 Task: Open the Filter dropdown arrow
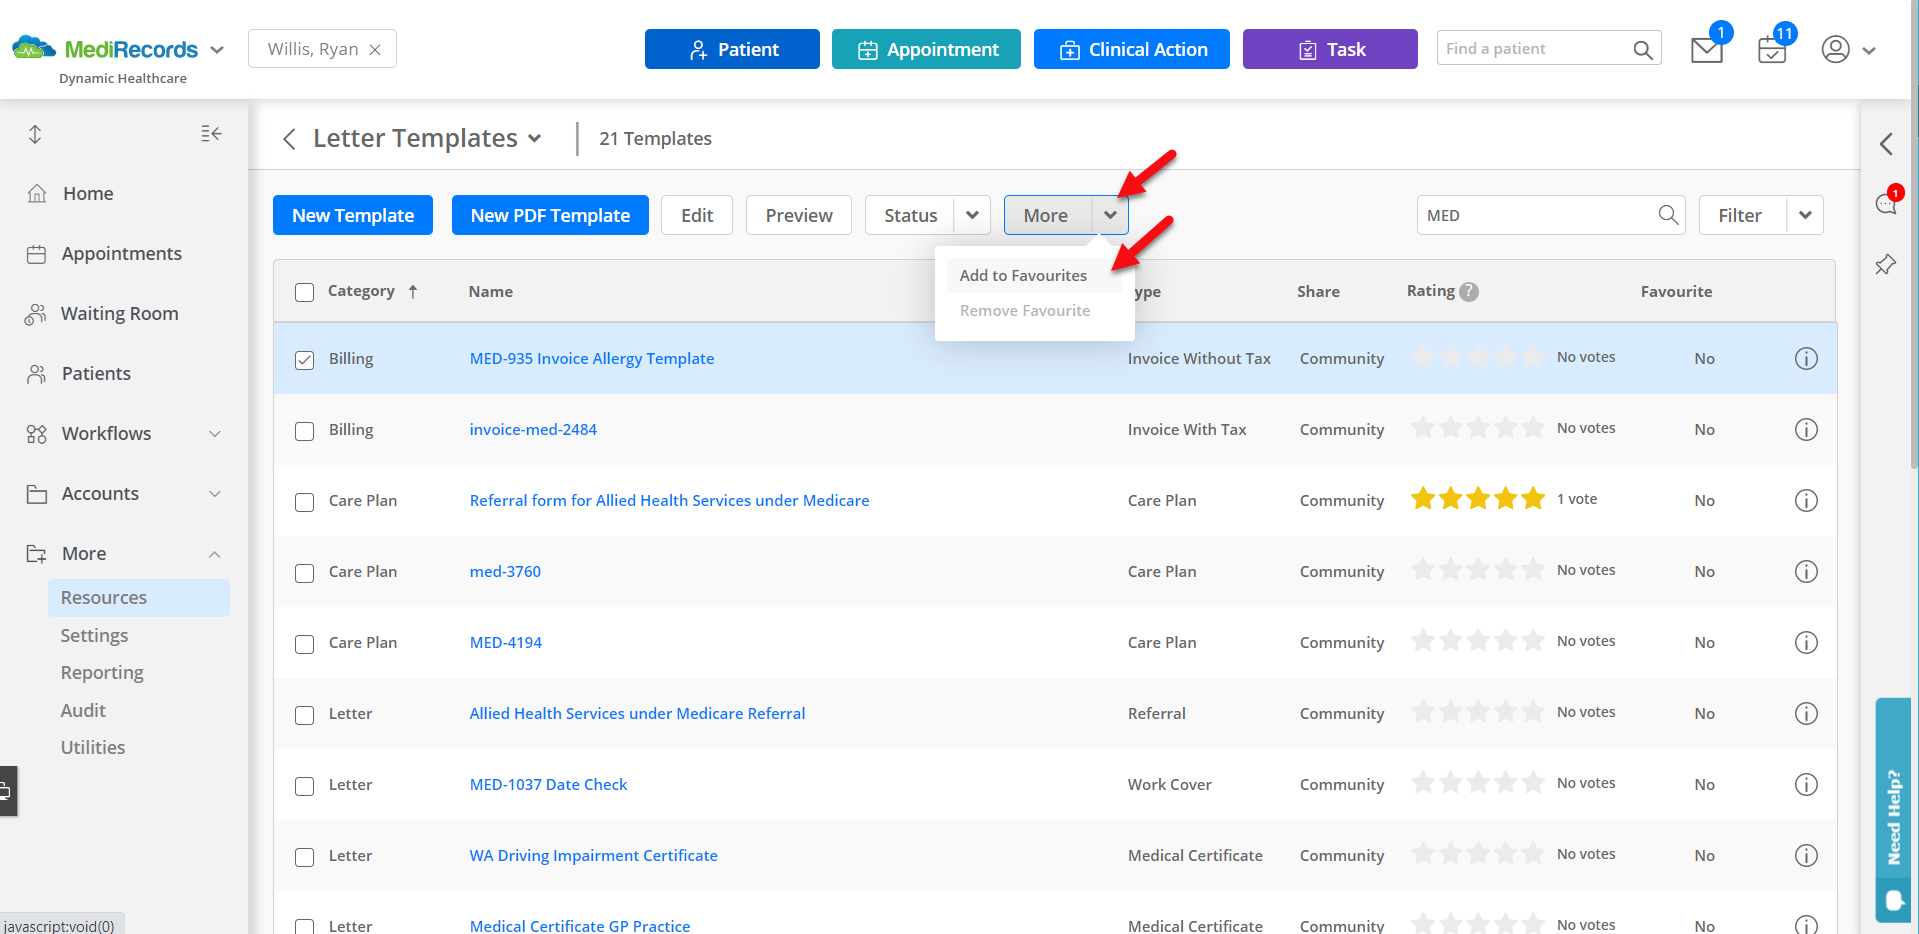[1805, 215]
